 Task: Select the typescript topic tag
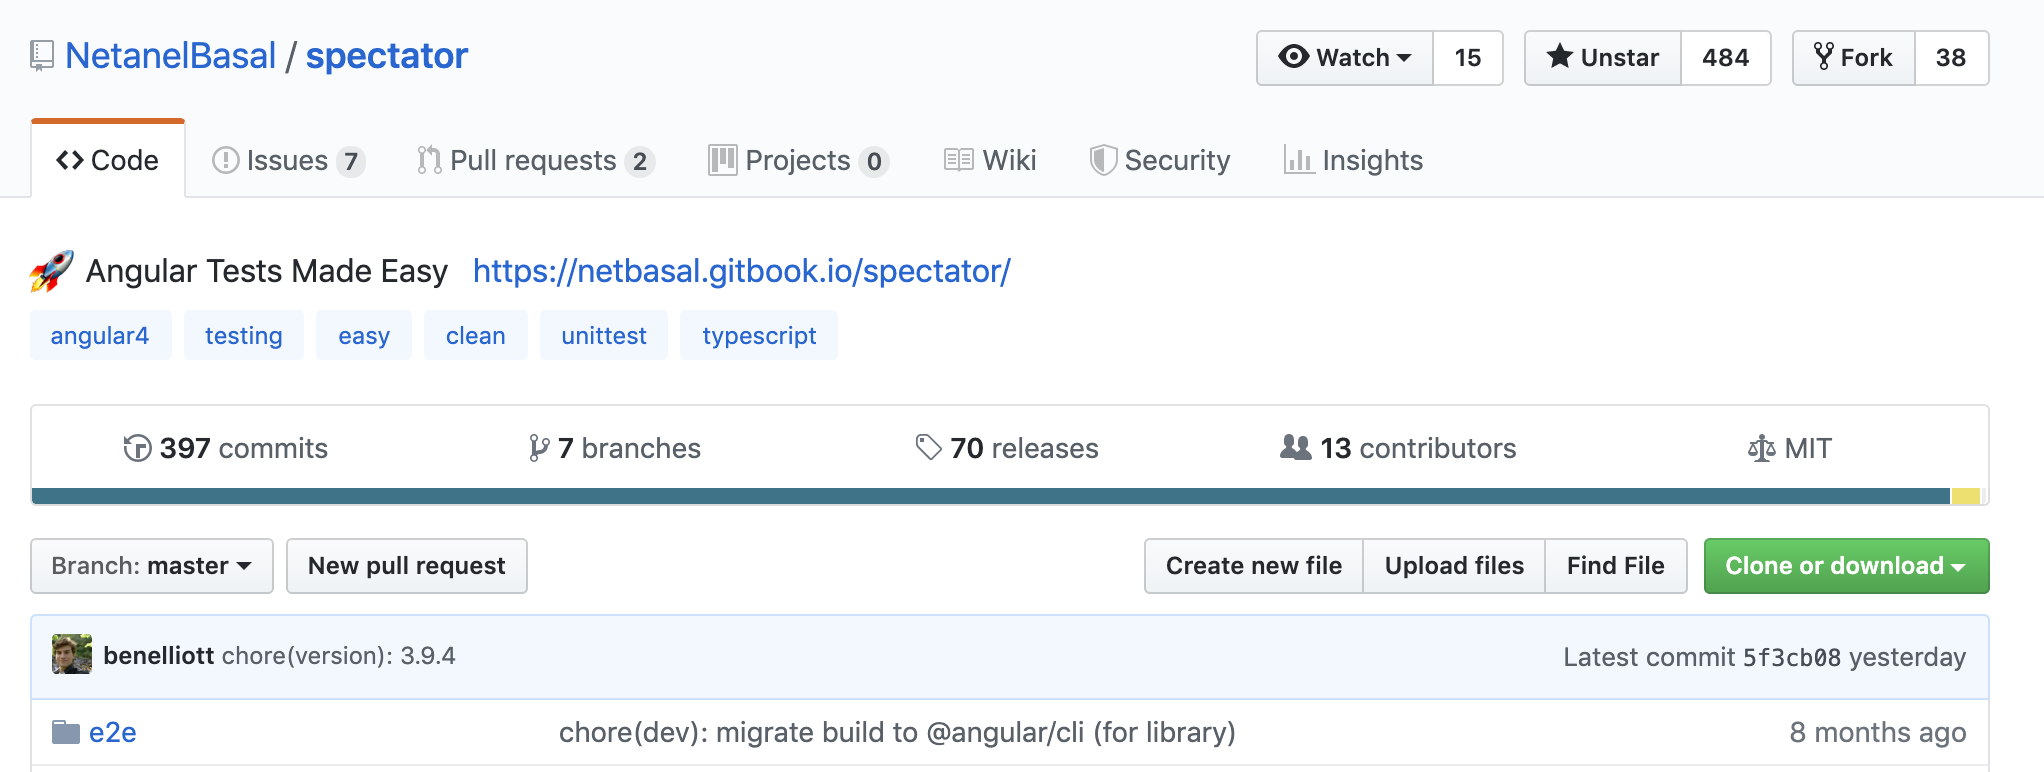tap(759, 335)
